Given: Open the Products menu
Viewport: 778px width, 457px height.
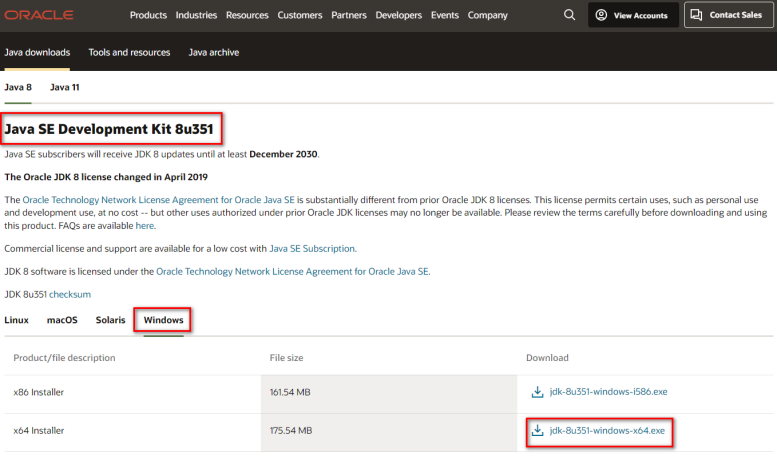Looking at the screenshot, I should pyautogui.click(x=148, y=15).
